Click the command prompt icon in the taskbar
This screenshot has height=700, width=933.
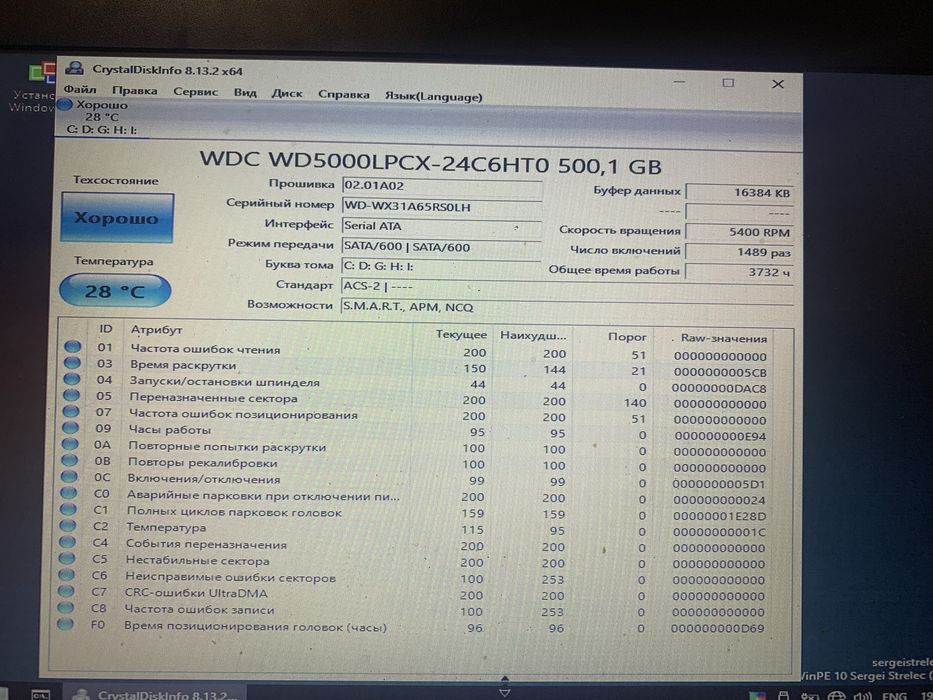point(40,695)
